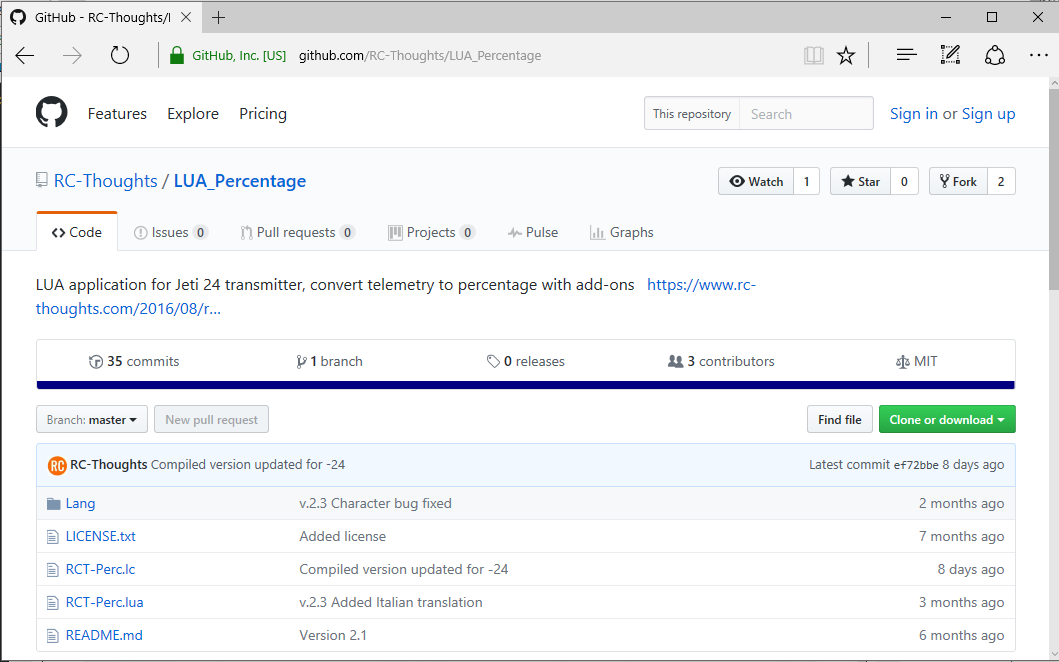Open the Edge Hub lines icon

click(906, 55)
